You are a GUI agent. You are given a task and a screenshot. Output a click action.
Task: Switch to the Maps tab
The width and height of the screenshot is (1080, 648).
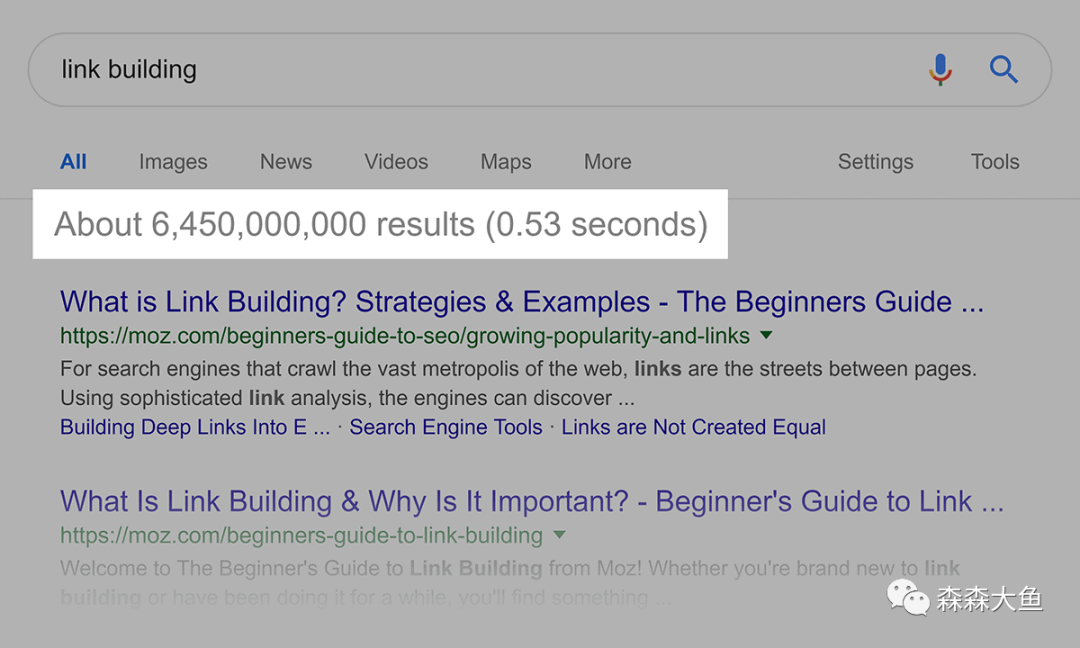[506, 163]
